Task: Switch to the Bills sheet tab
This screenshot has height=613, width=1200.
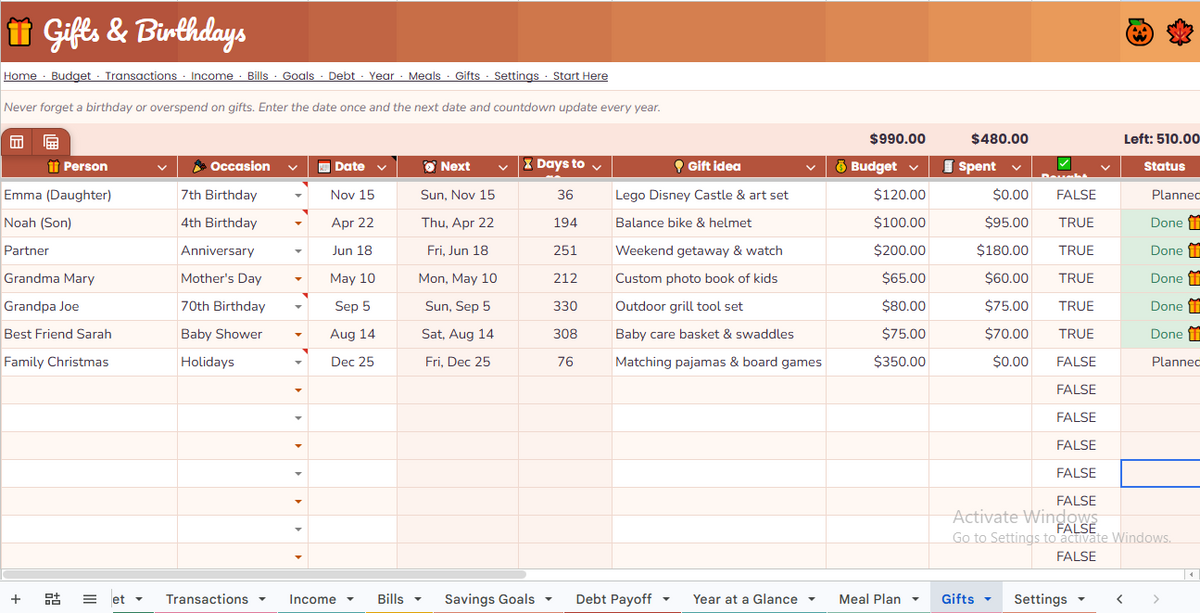Action: [391, 599]
